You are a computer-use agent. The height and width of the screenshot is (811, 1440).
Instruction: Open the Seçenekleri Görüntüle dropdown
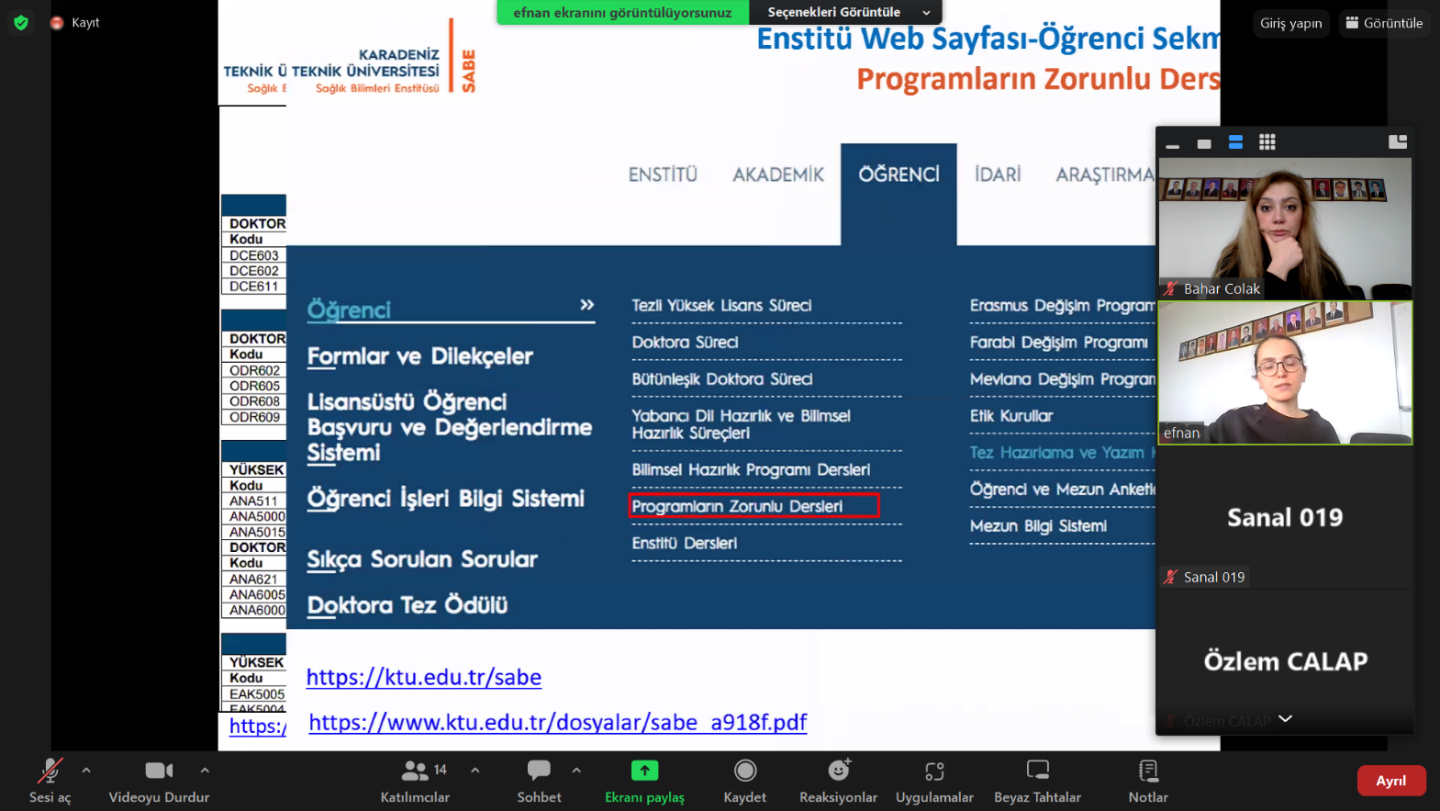845,12
